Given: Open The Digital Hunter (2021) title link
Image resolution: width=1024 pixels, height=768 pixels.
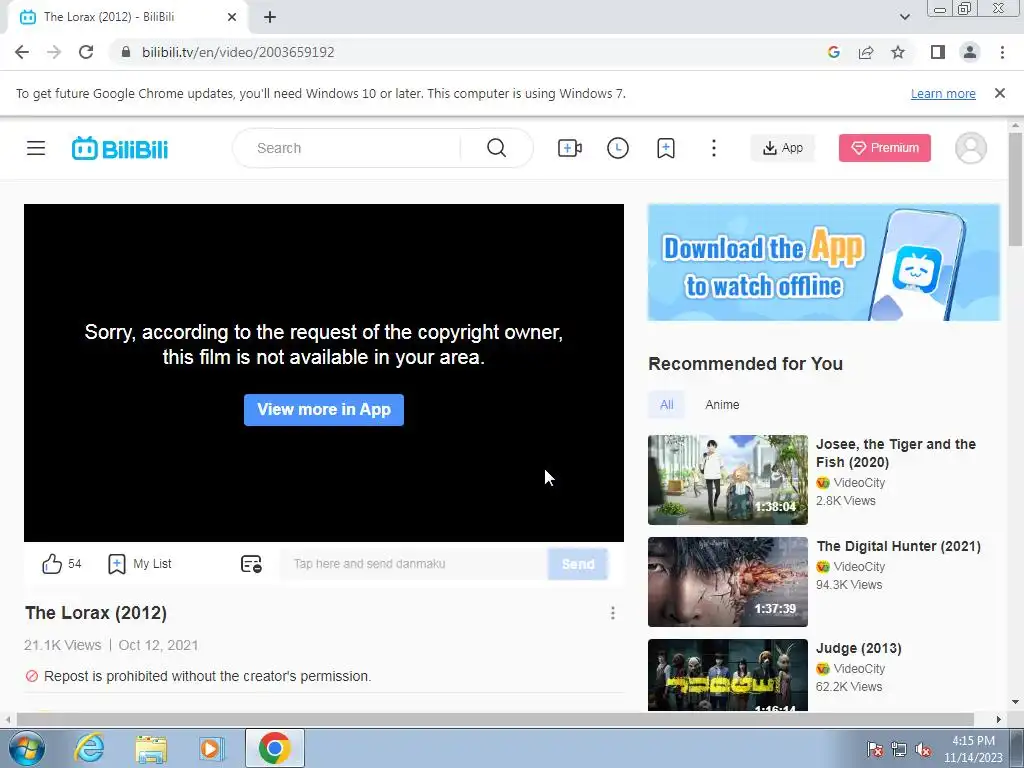Looking at the screenshot, I should click(x=899, y=546).
